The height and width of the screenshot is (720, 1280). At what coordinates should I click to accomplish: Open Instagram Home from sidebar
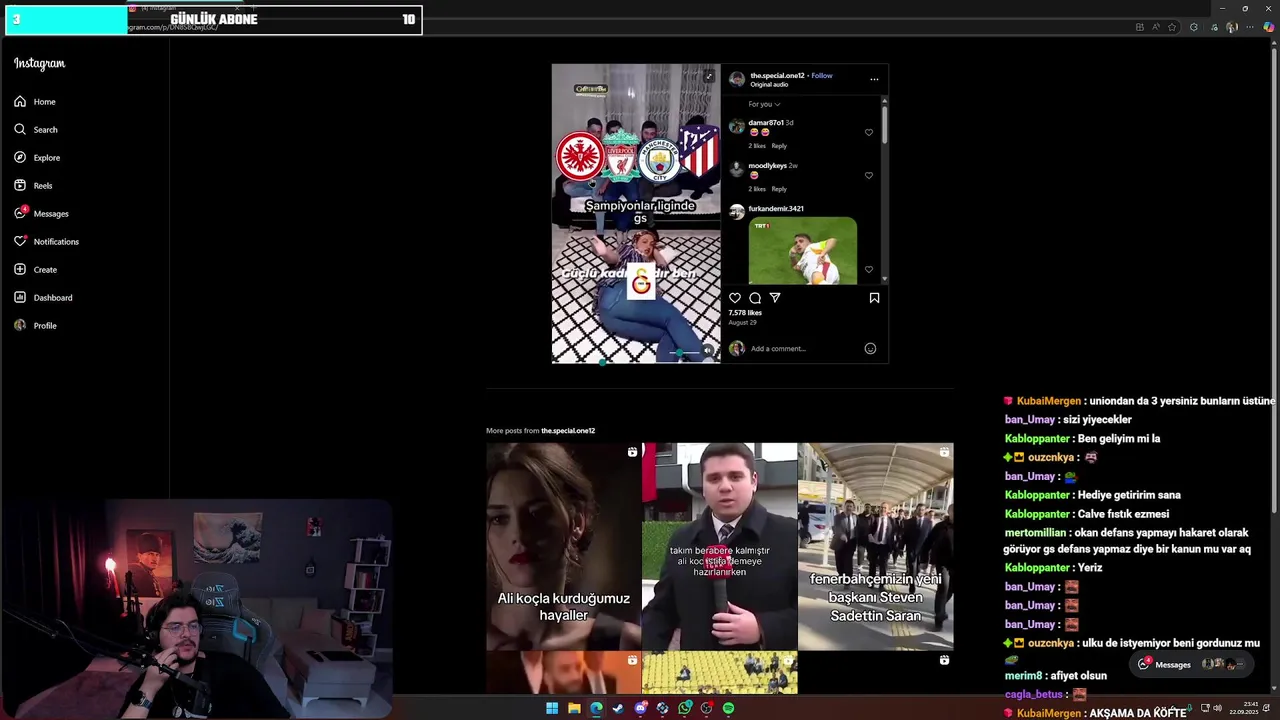[35, 102]
